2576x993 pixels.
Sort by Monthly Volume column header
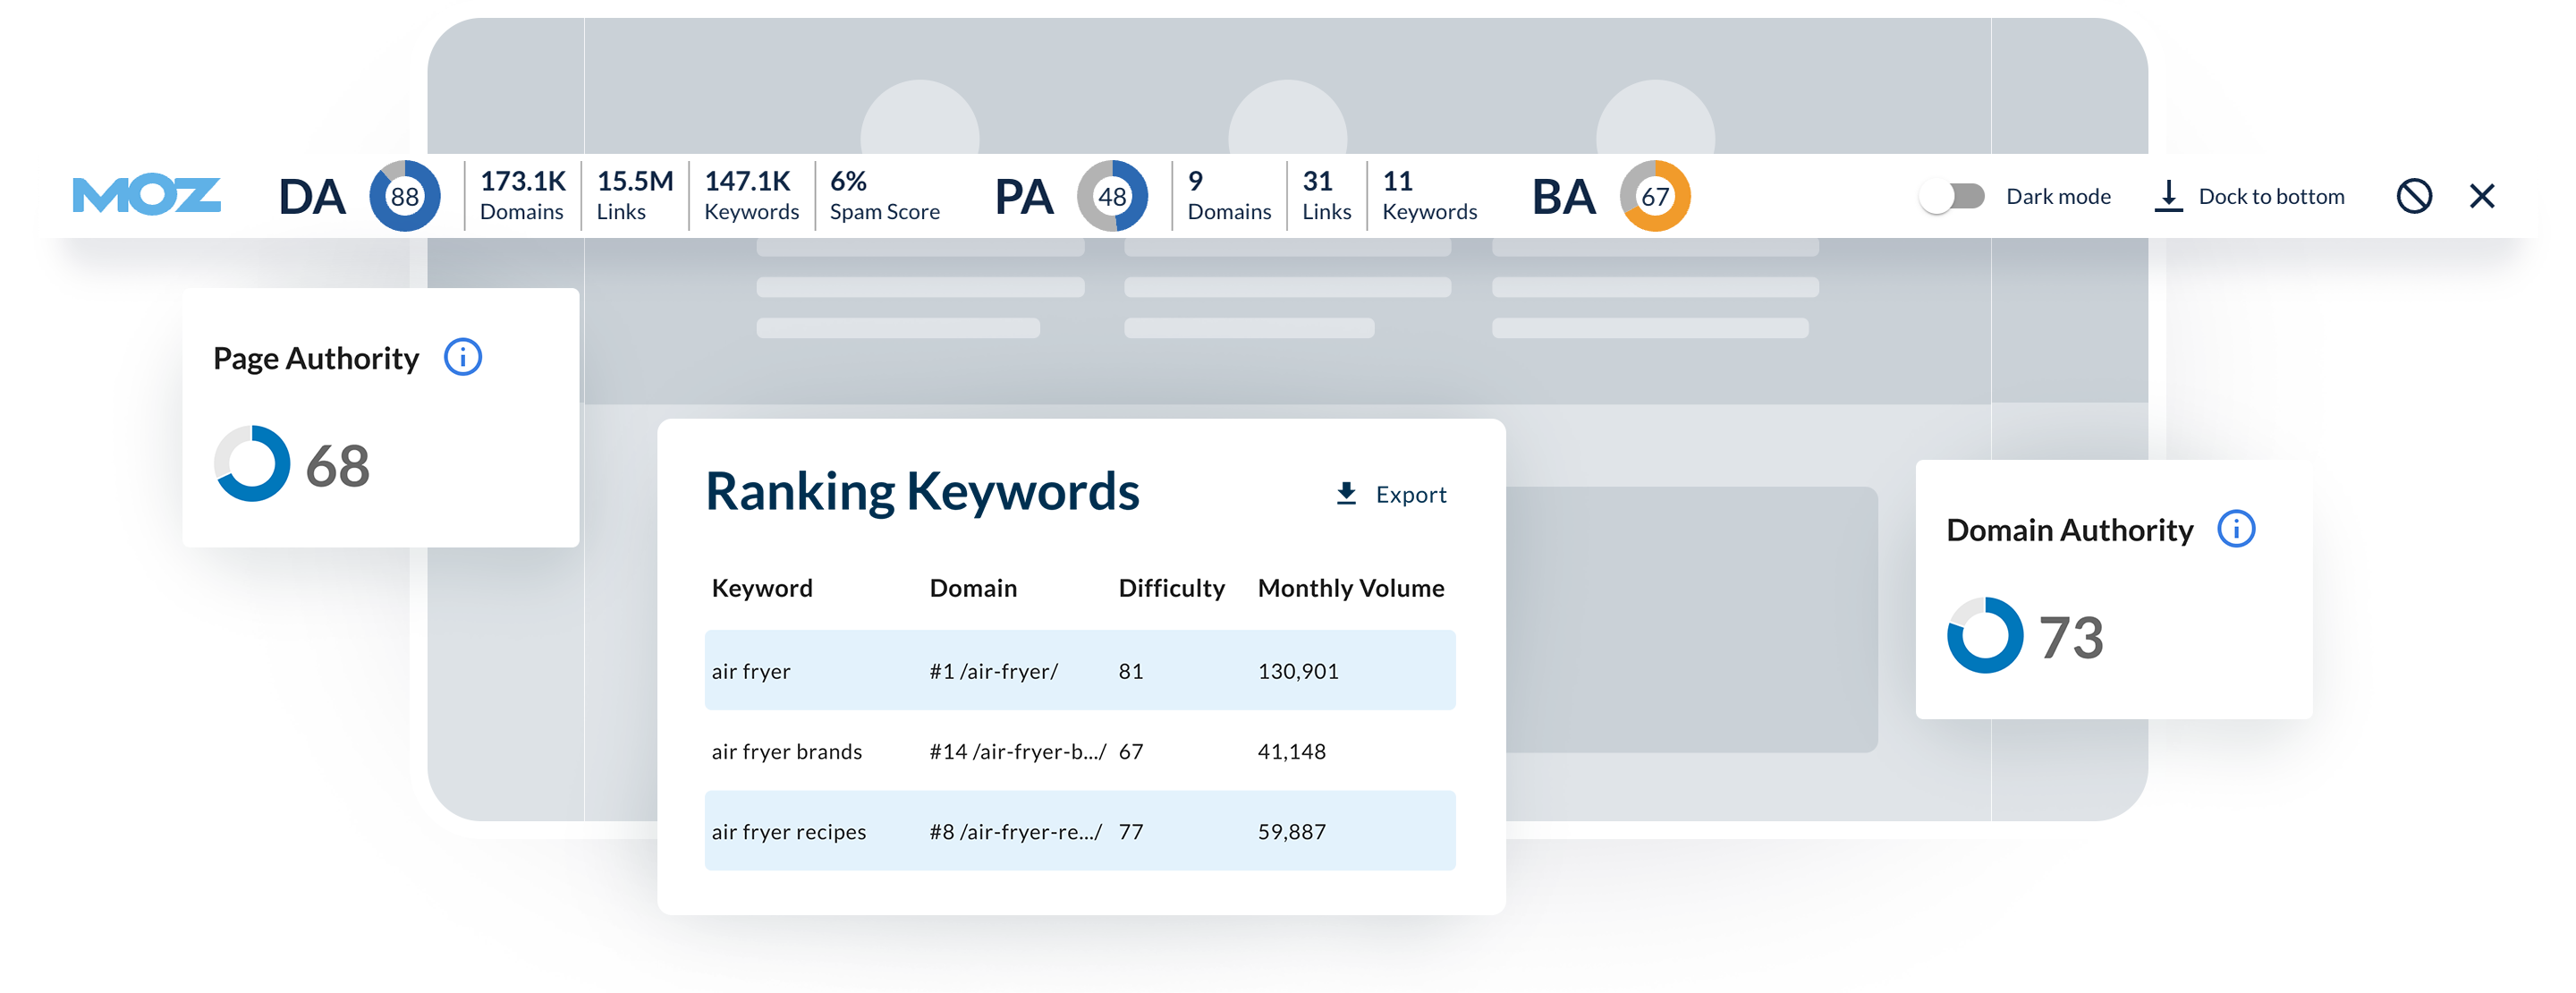(x=1350, y=588)
